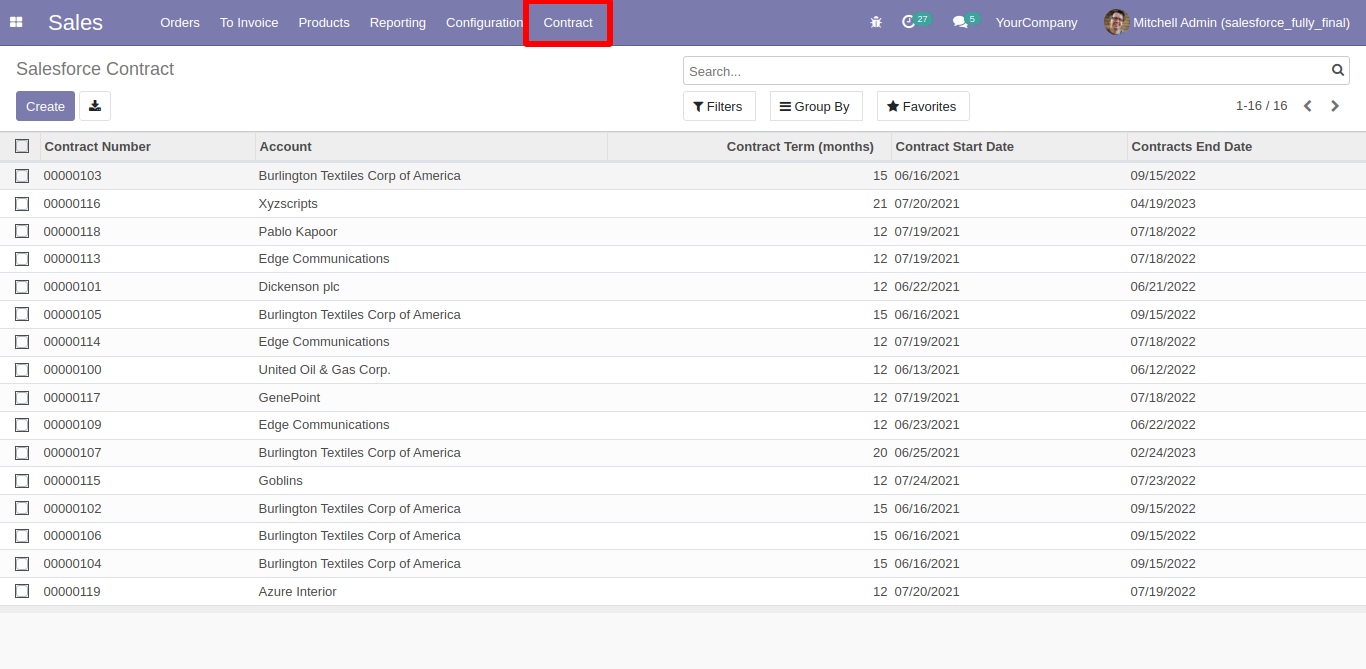Viewport: 1366px width, 669px height.
Task: Open the Xyzscripts contract row
Action: pos(683,204)
